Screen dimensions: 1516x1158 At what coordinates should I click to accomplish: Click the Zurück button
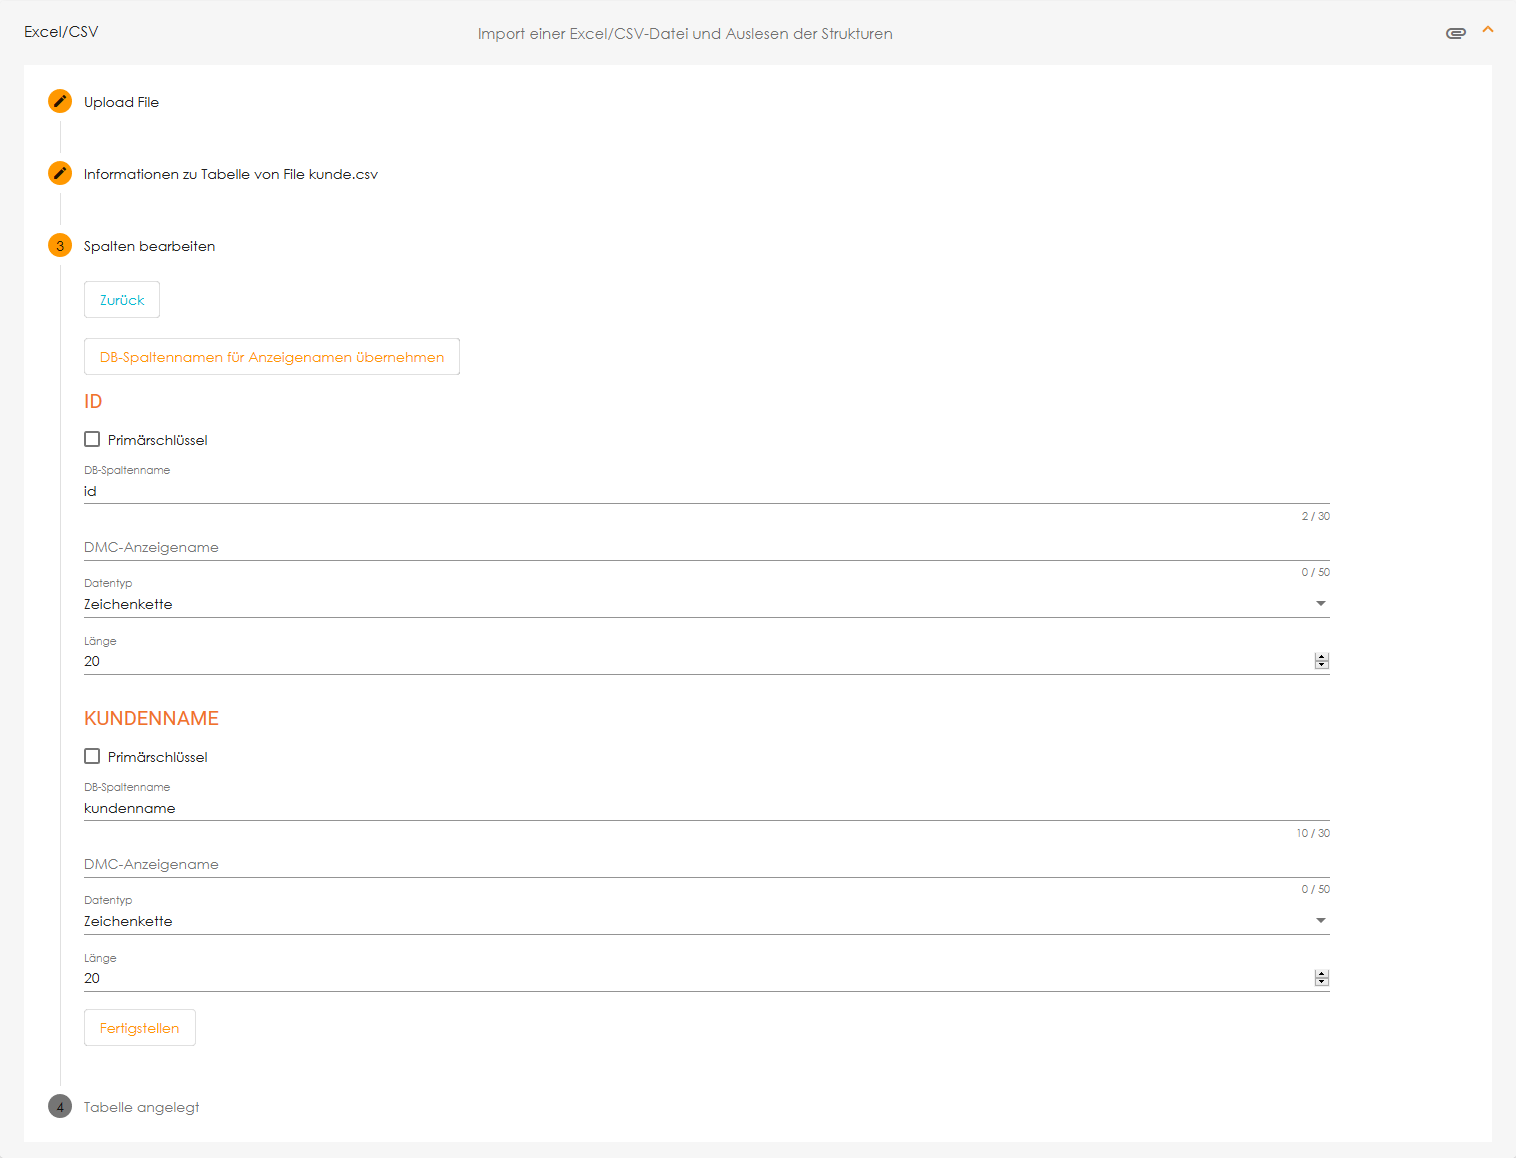point(122,300)
